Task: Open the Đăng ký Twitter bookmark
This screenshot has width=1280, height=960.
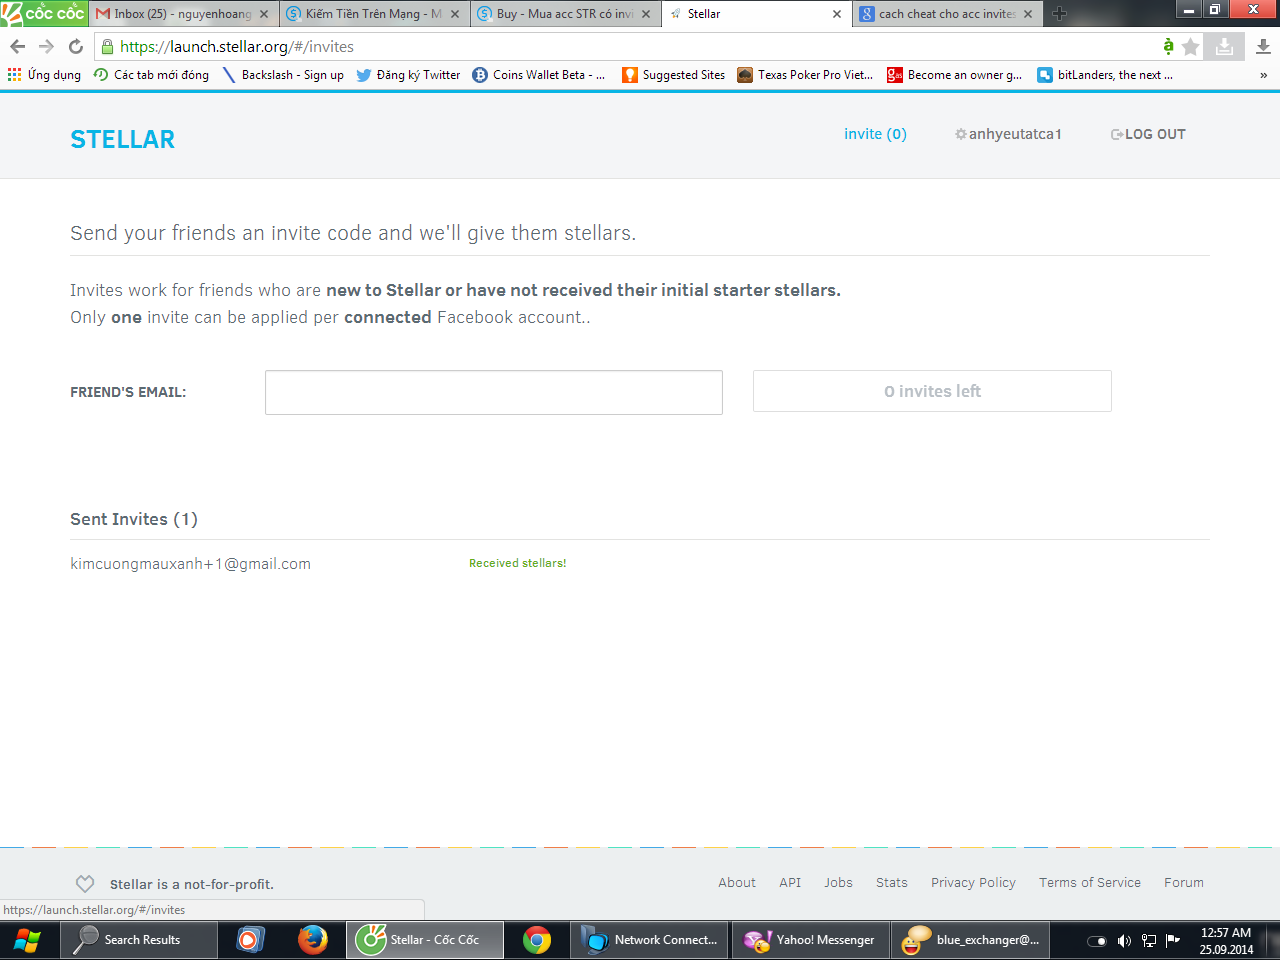Action: point(408,75)
